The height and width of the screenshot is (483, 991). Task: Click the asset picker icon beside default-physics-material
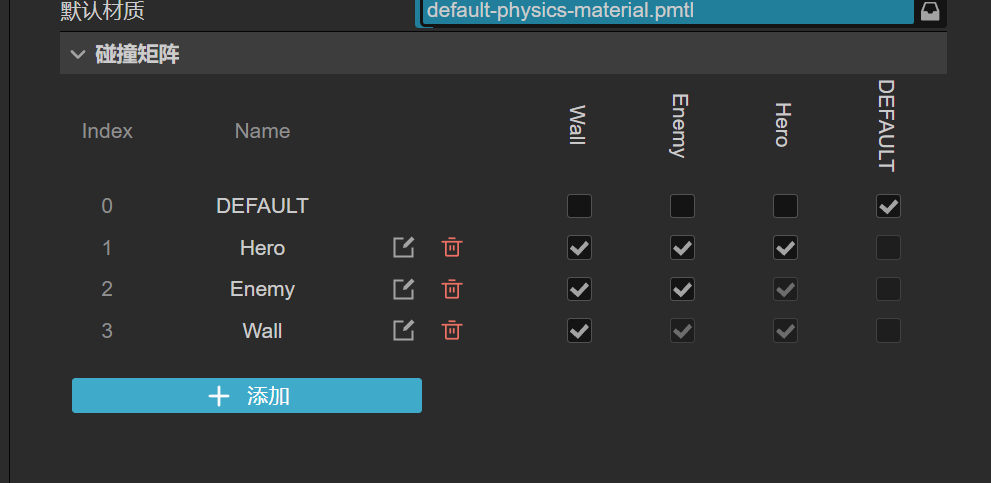tap(930, 12)
